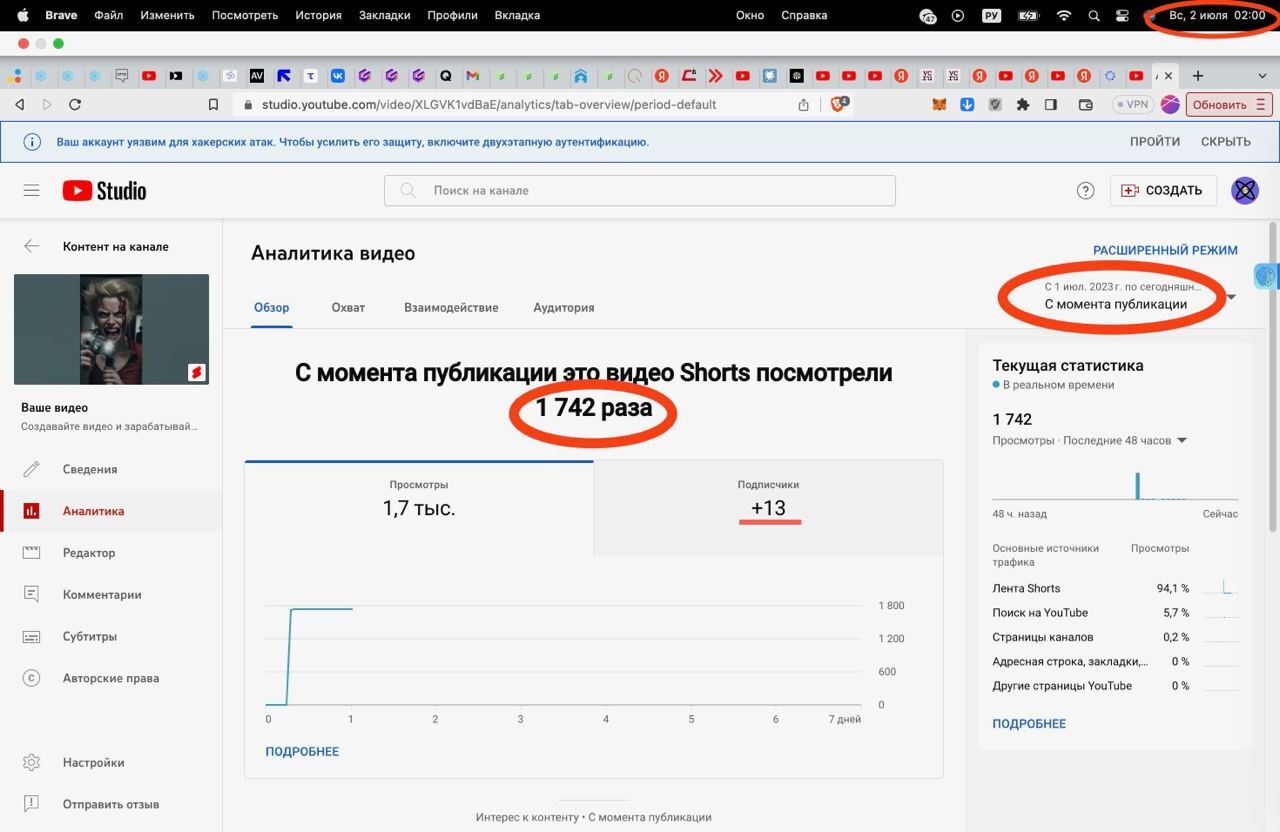The width and height of the screenshot is (1280, 832).
Task: Open the account avatar menu
Action: (1244, 190)
